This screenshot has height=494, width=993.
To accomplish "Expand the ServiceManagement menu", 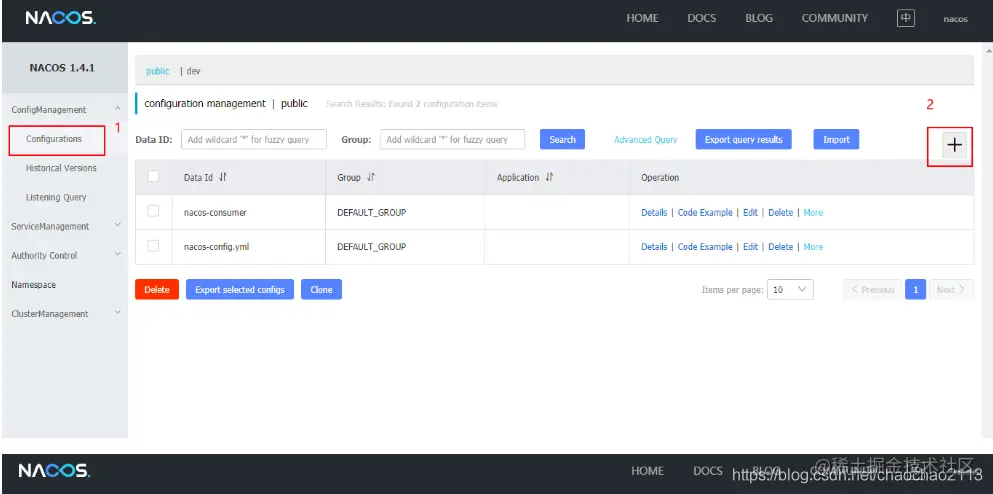I will (118, 225).
